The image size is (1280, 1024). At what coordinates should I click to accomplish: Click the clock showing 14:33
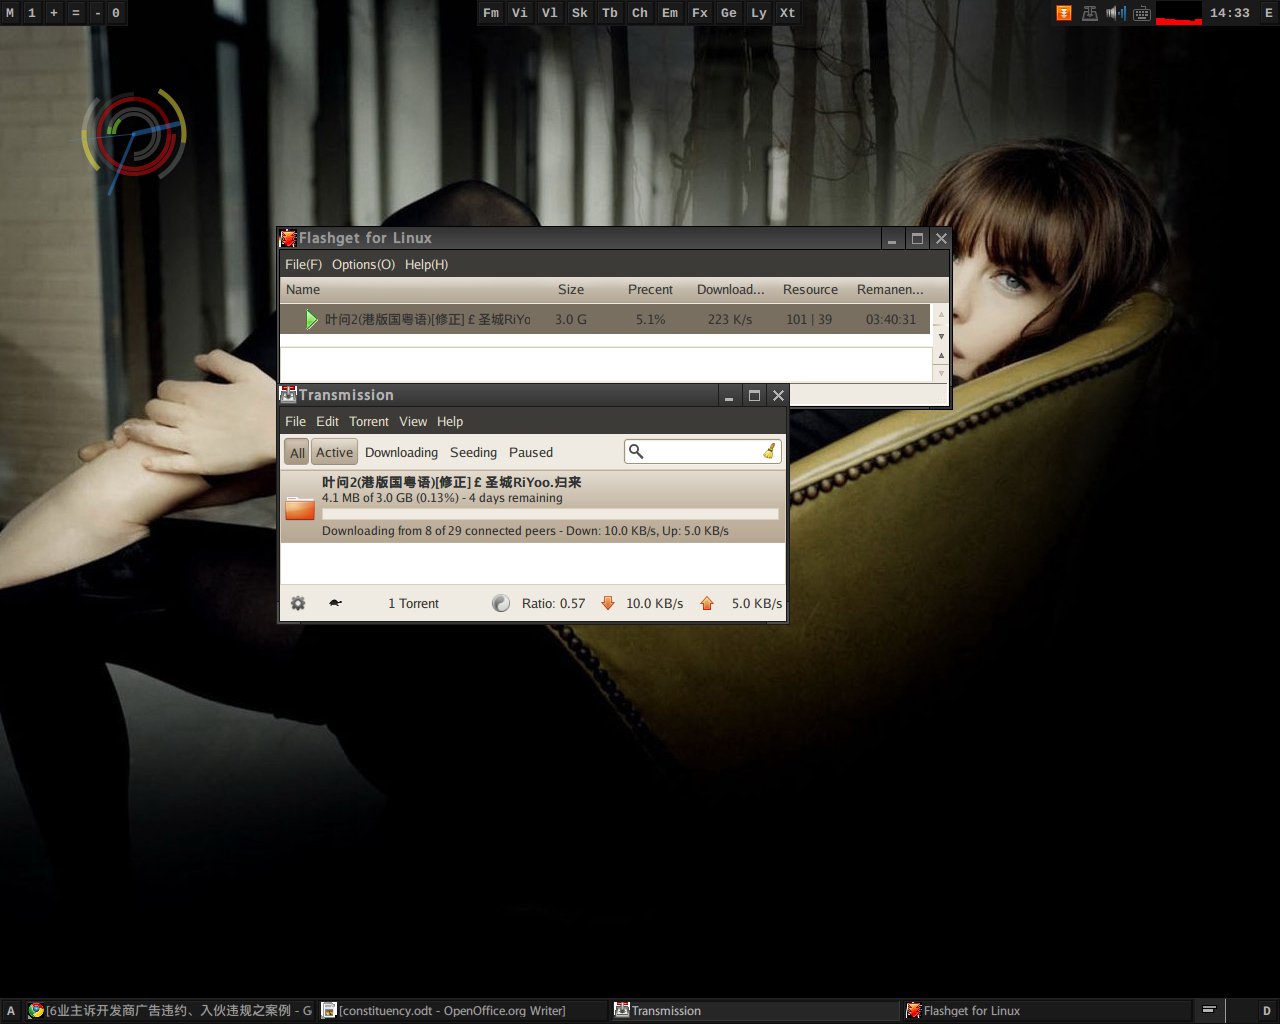pyautogui.click(x=1229, y=13)
